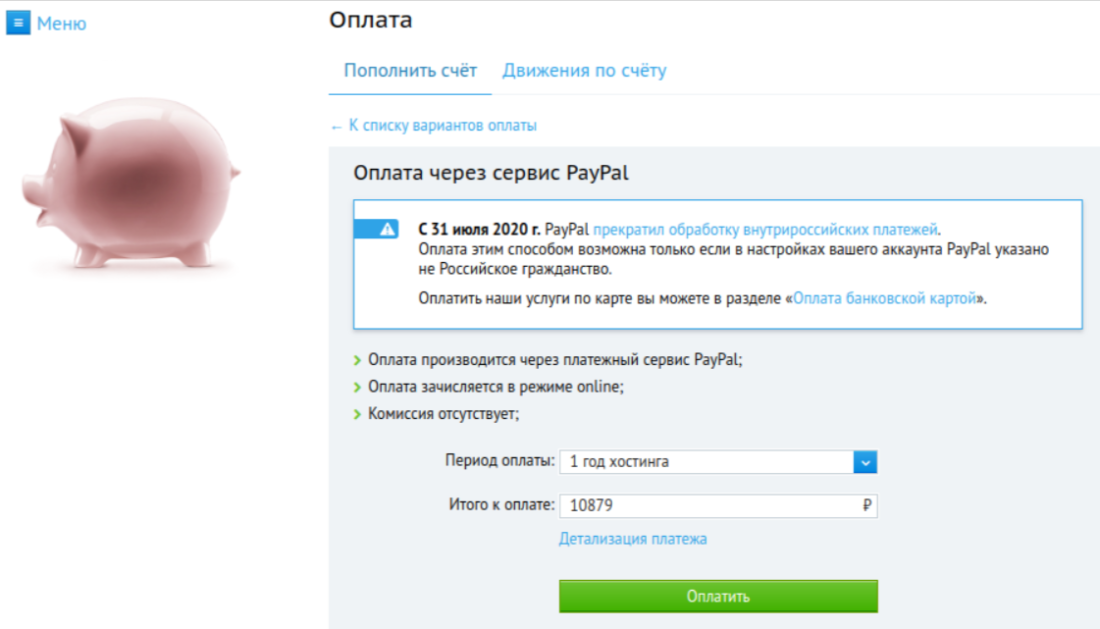
Task: Click green chevron beside PayPal service bullet
Action: pyautogui.click(x=358, y=361)
